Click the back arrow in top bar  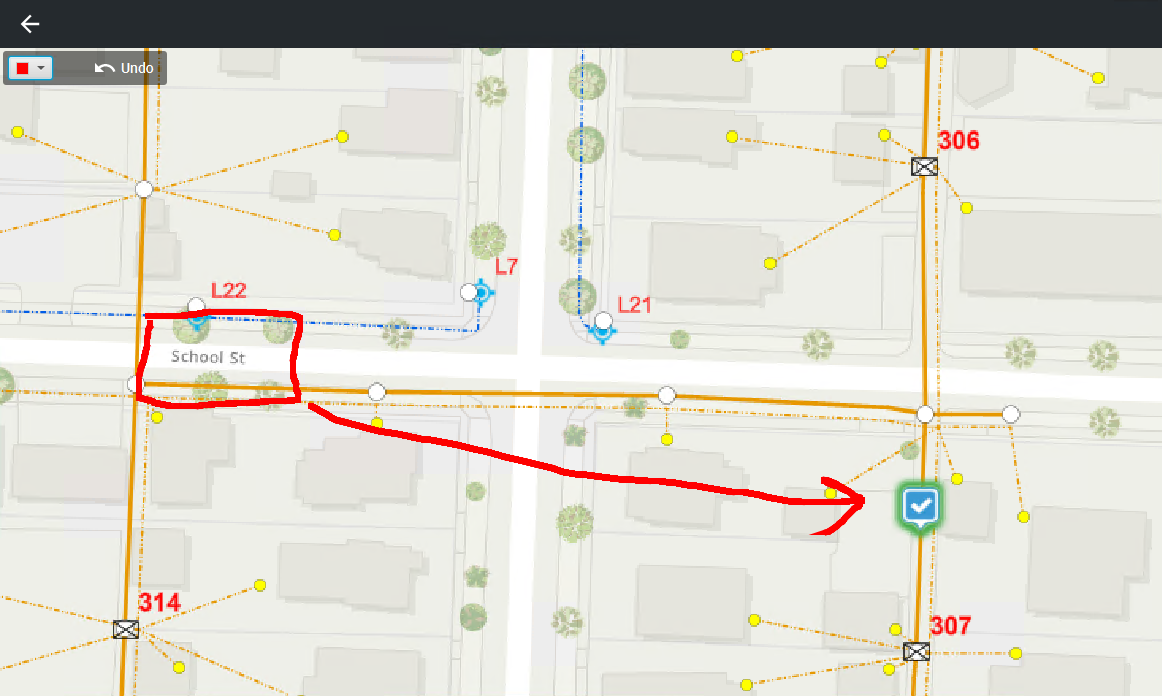click(30, 24)
